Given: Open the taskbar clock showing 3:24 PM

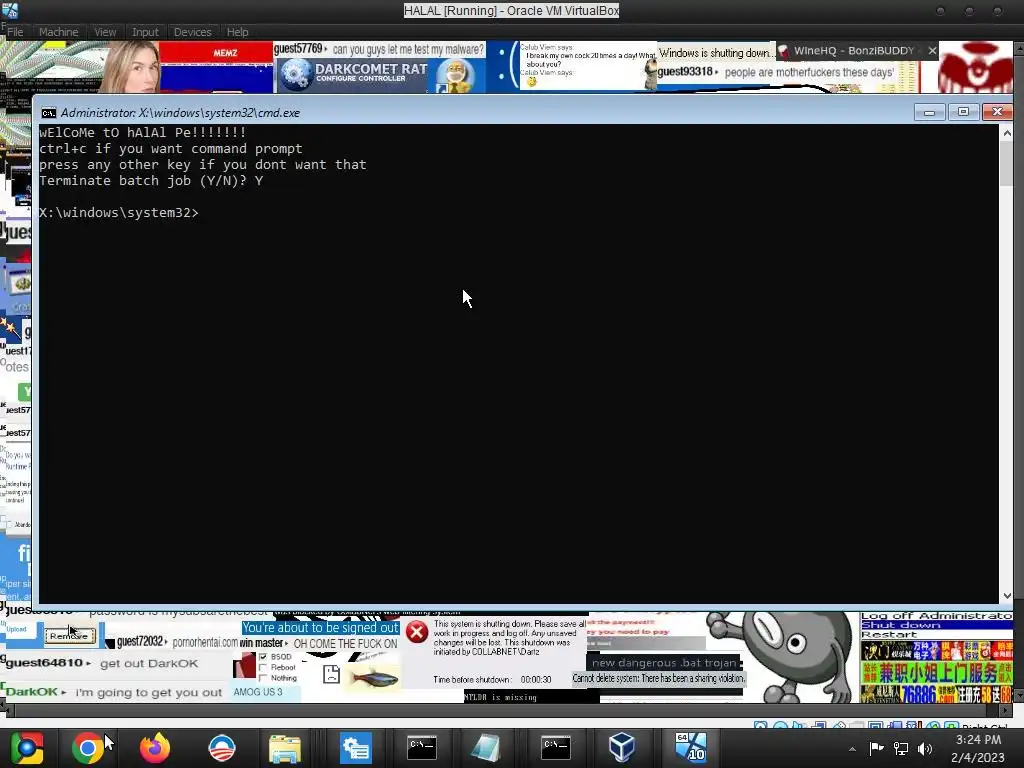Looking at the screenshot, I should (978, 748).
